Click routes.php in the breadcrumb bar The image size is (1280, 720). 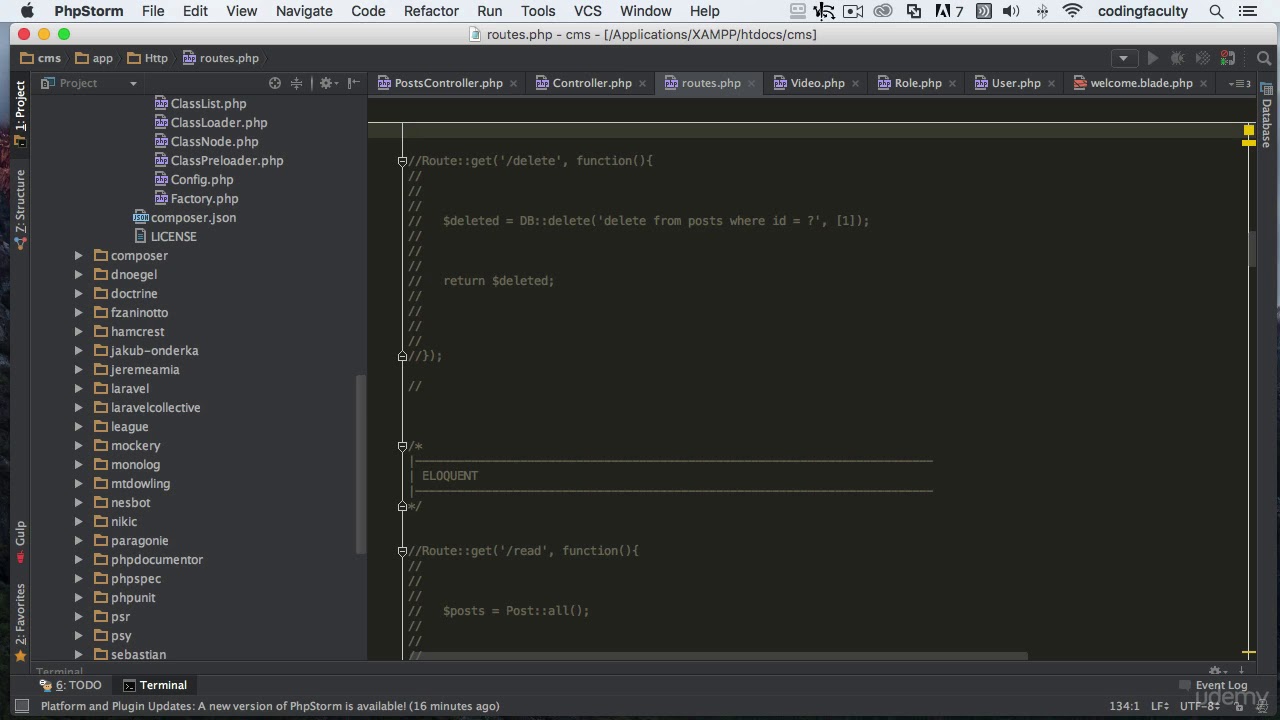pyautogui.click(x=220, y=58)
